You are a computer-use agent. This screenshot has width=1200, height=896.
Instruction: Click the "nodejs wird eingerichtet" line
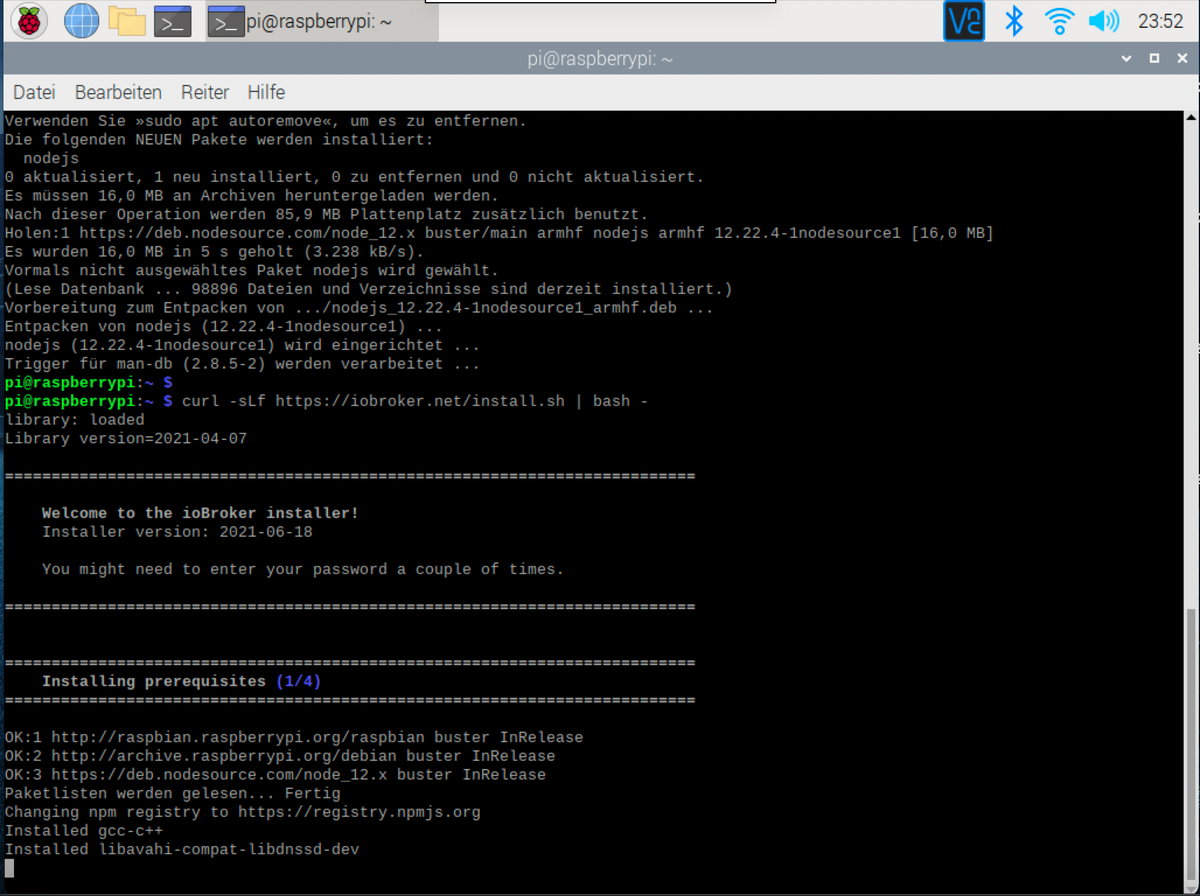[243, 345]
